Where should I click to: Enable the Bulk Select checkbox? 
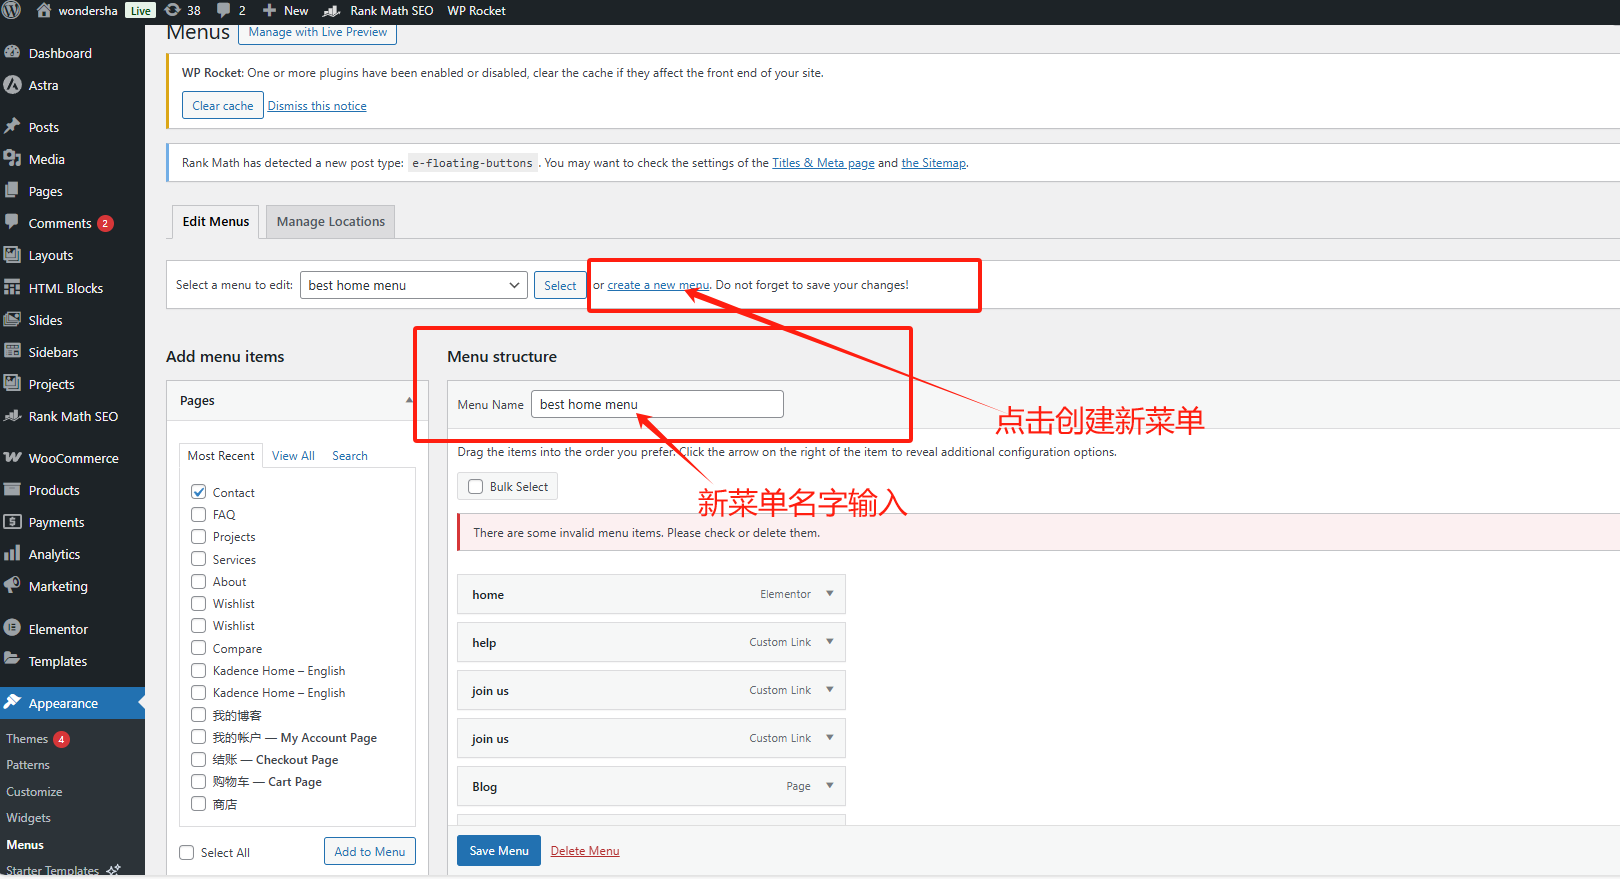(x=476, y=487)
